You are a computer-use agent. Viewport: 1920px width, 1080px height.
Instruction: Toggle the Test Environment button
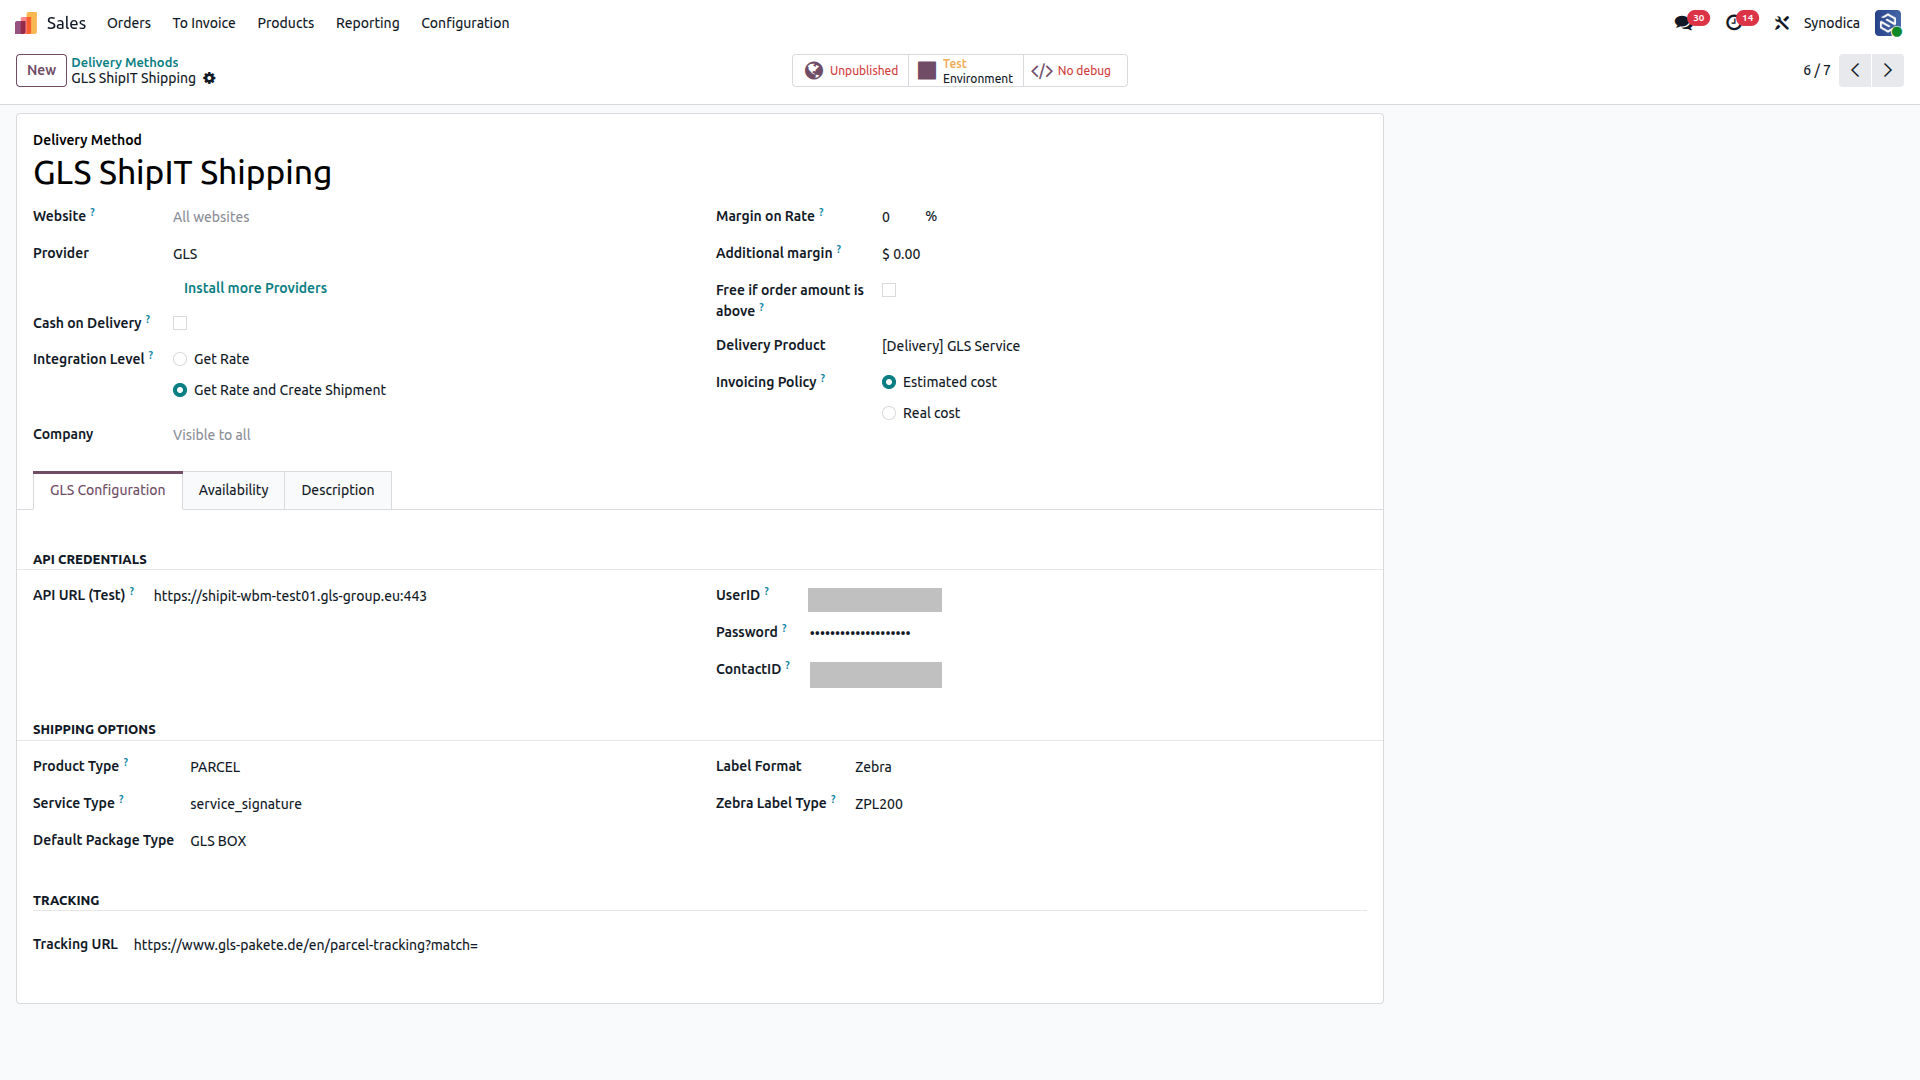pos(966,70)
